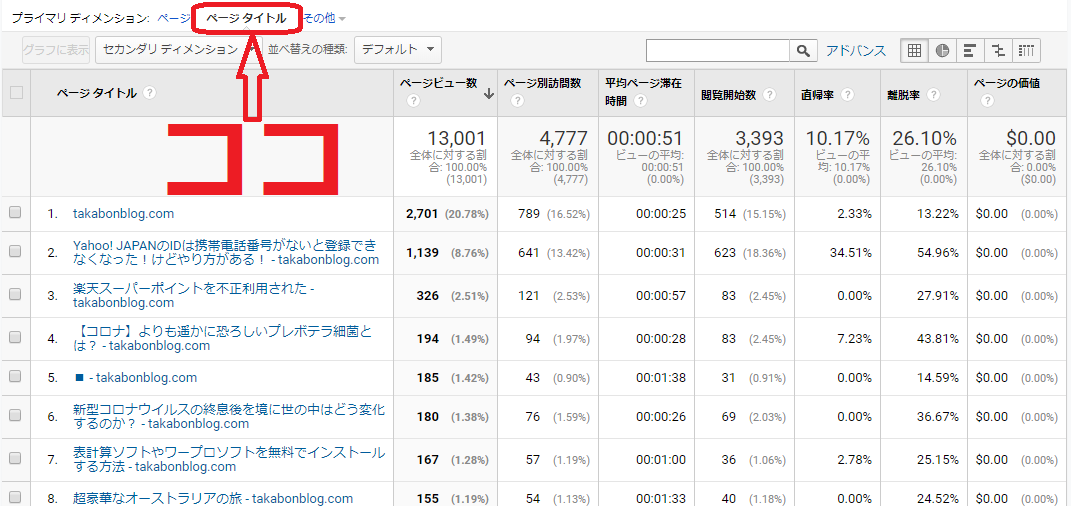The height and width of the screenshot is (506, 1071).
Task: Click total pageviews value 13,001
Action: point(456,139)
